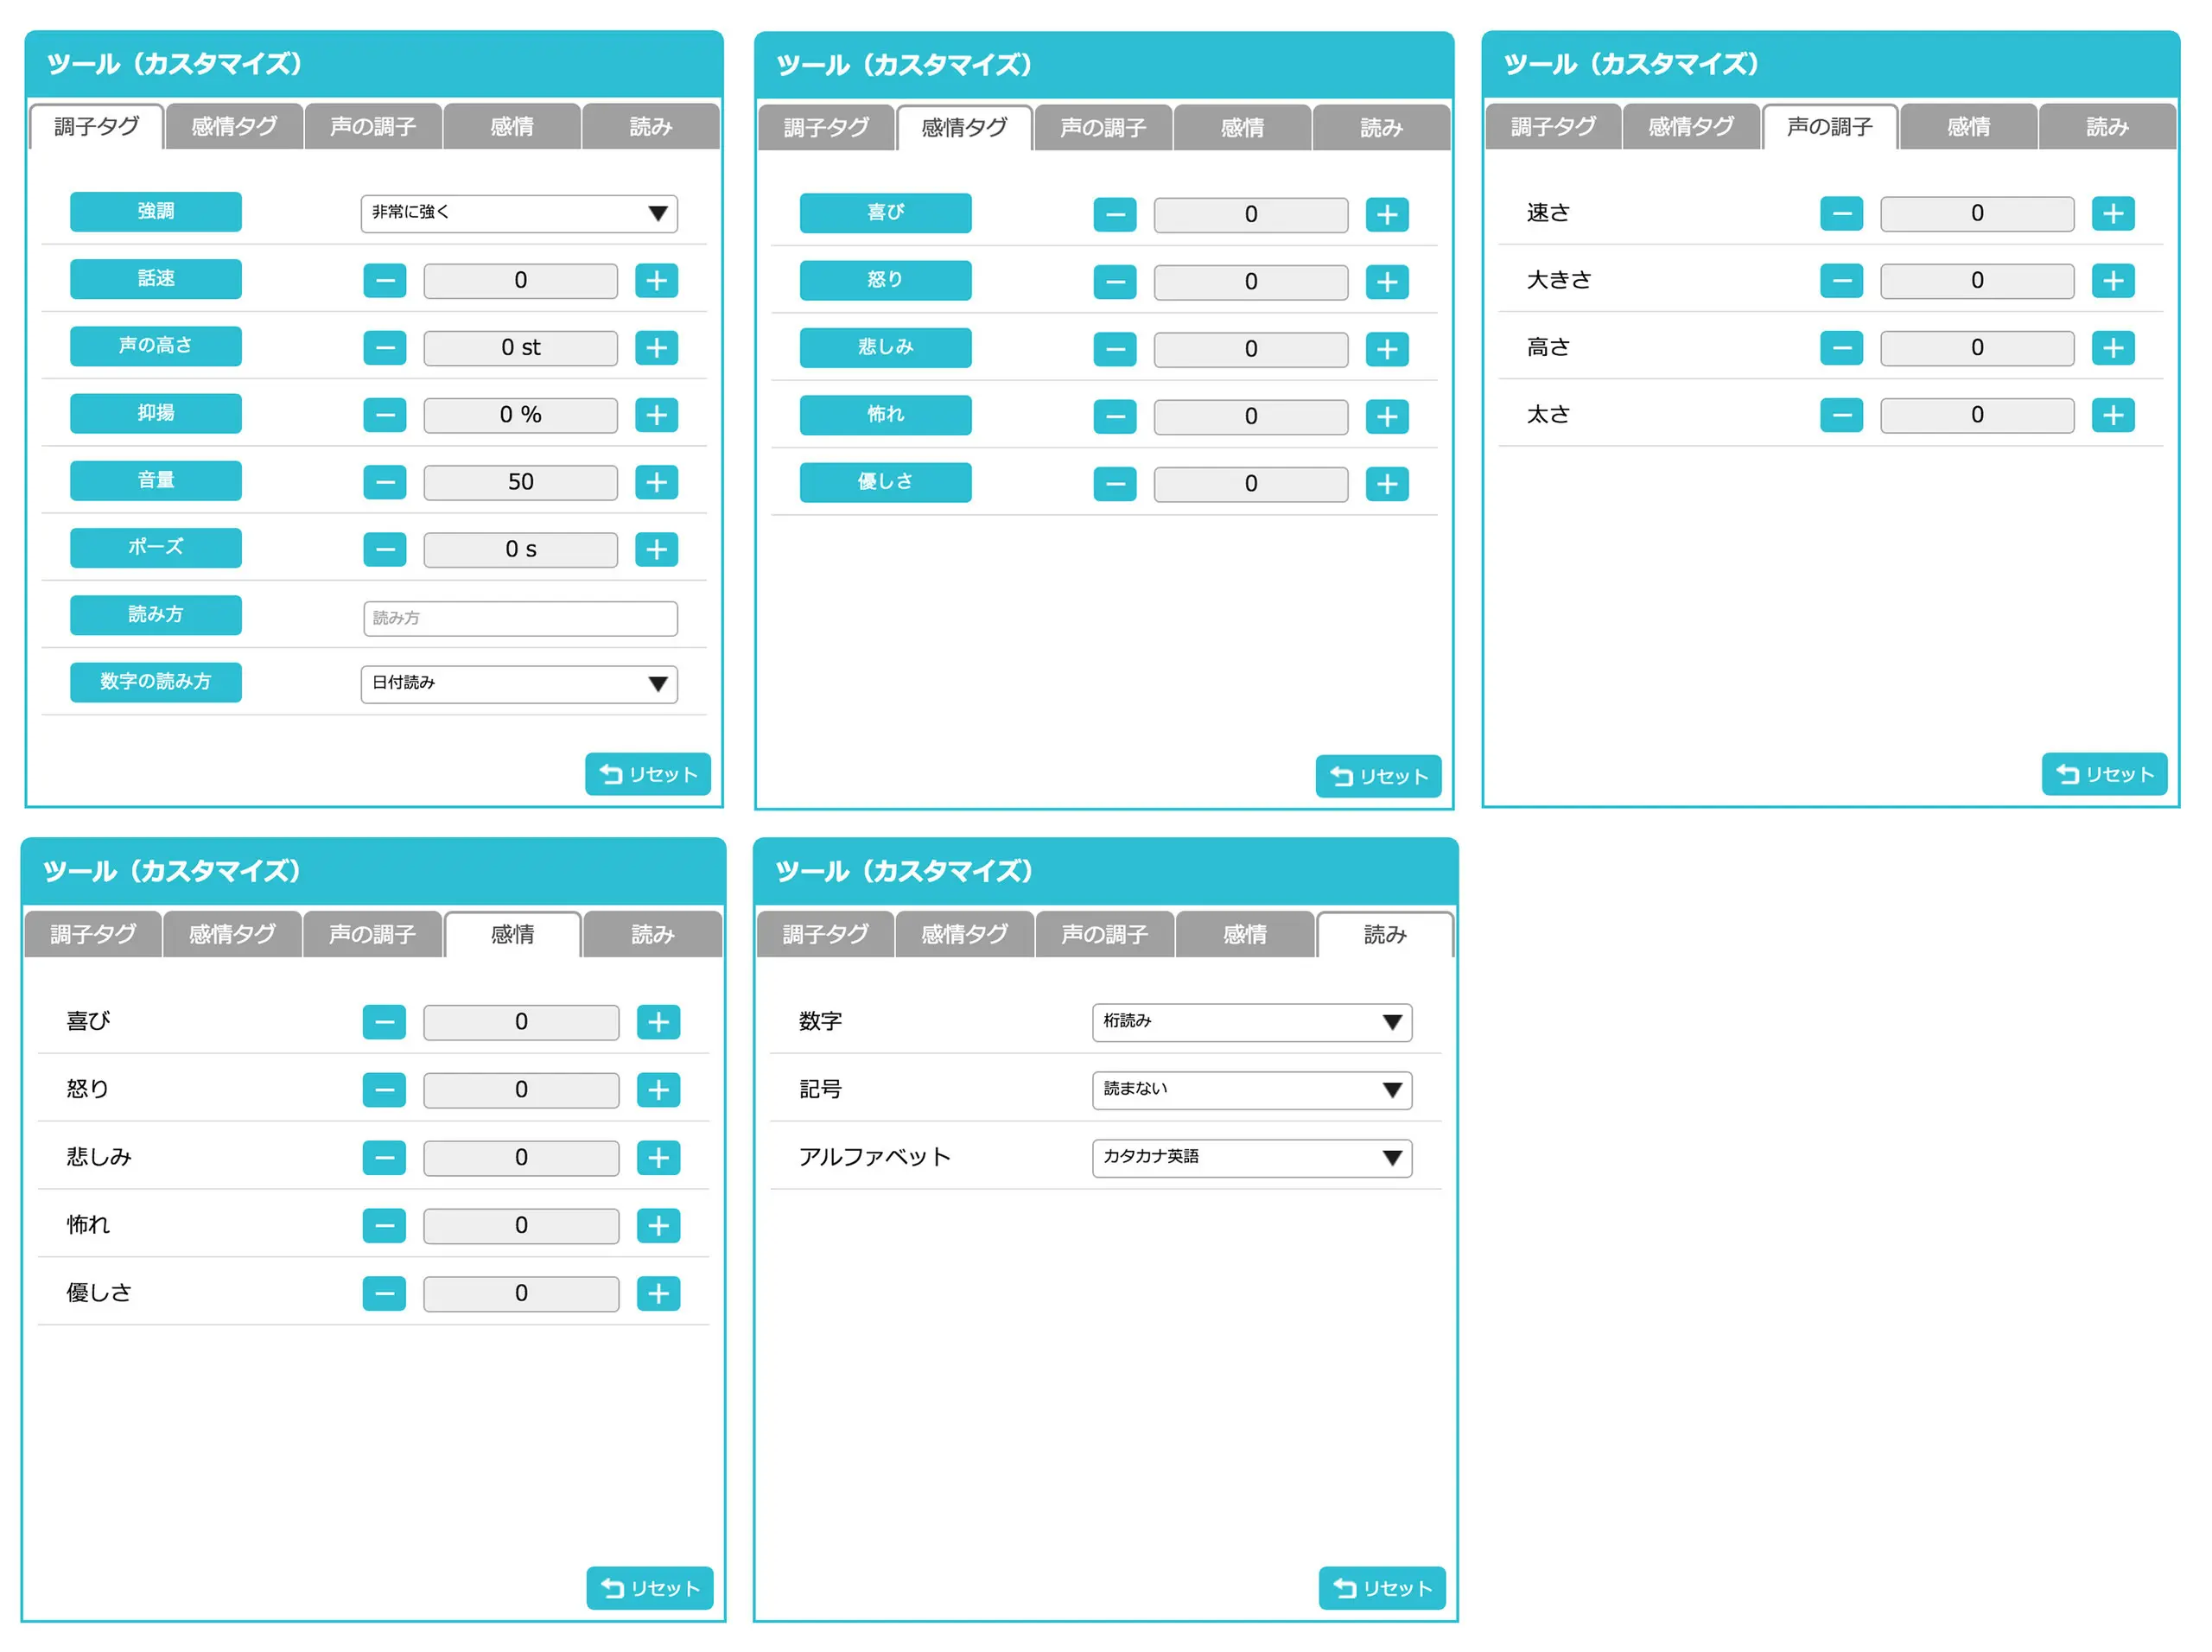Decrease 怒り in 感情タグ panel
The height and width of the screenshot is (1652, 2212).
1115,282
